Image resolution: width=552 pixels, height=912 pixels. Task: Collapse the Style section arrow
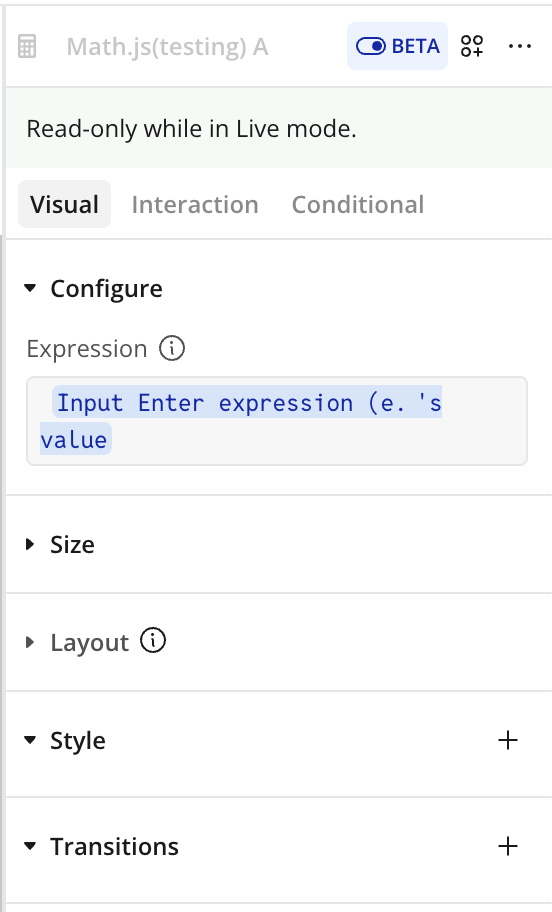point(30,740)
